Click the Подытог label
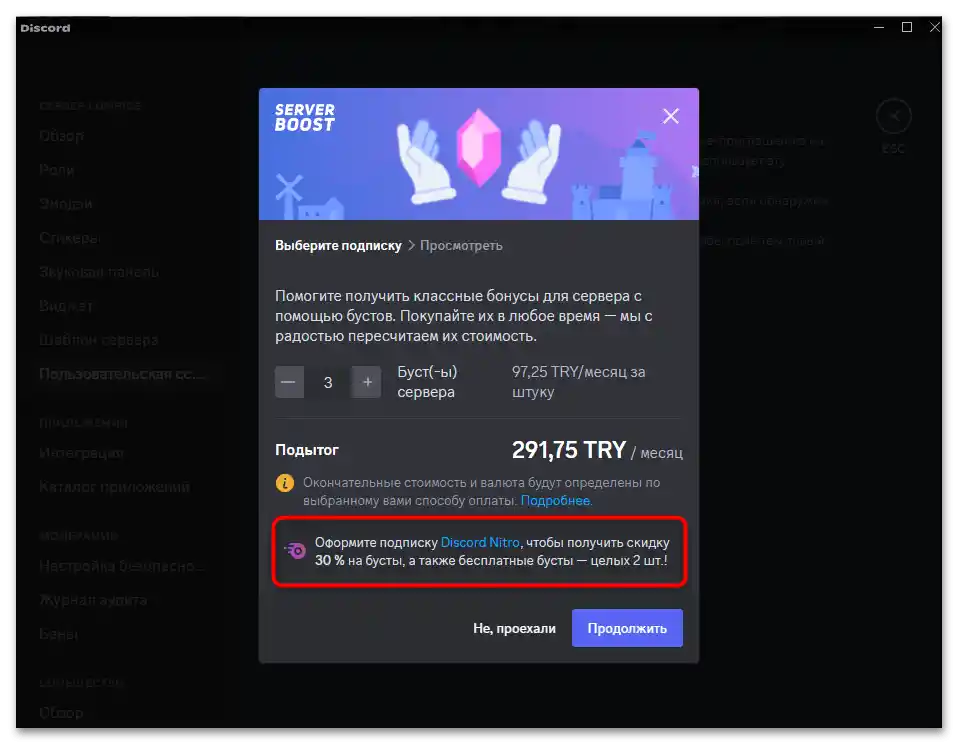 point(307,450)
